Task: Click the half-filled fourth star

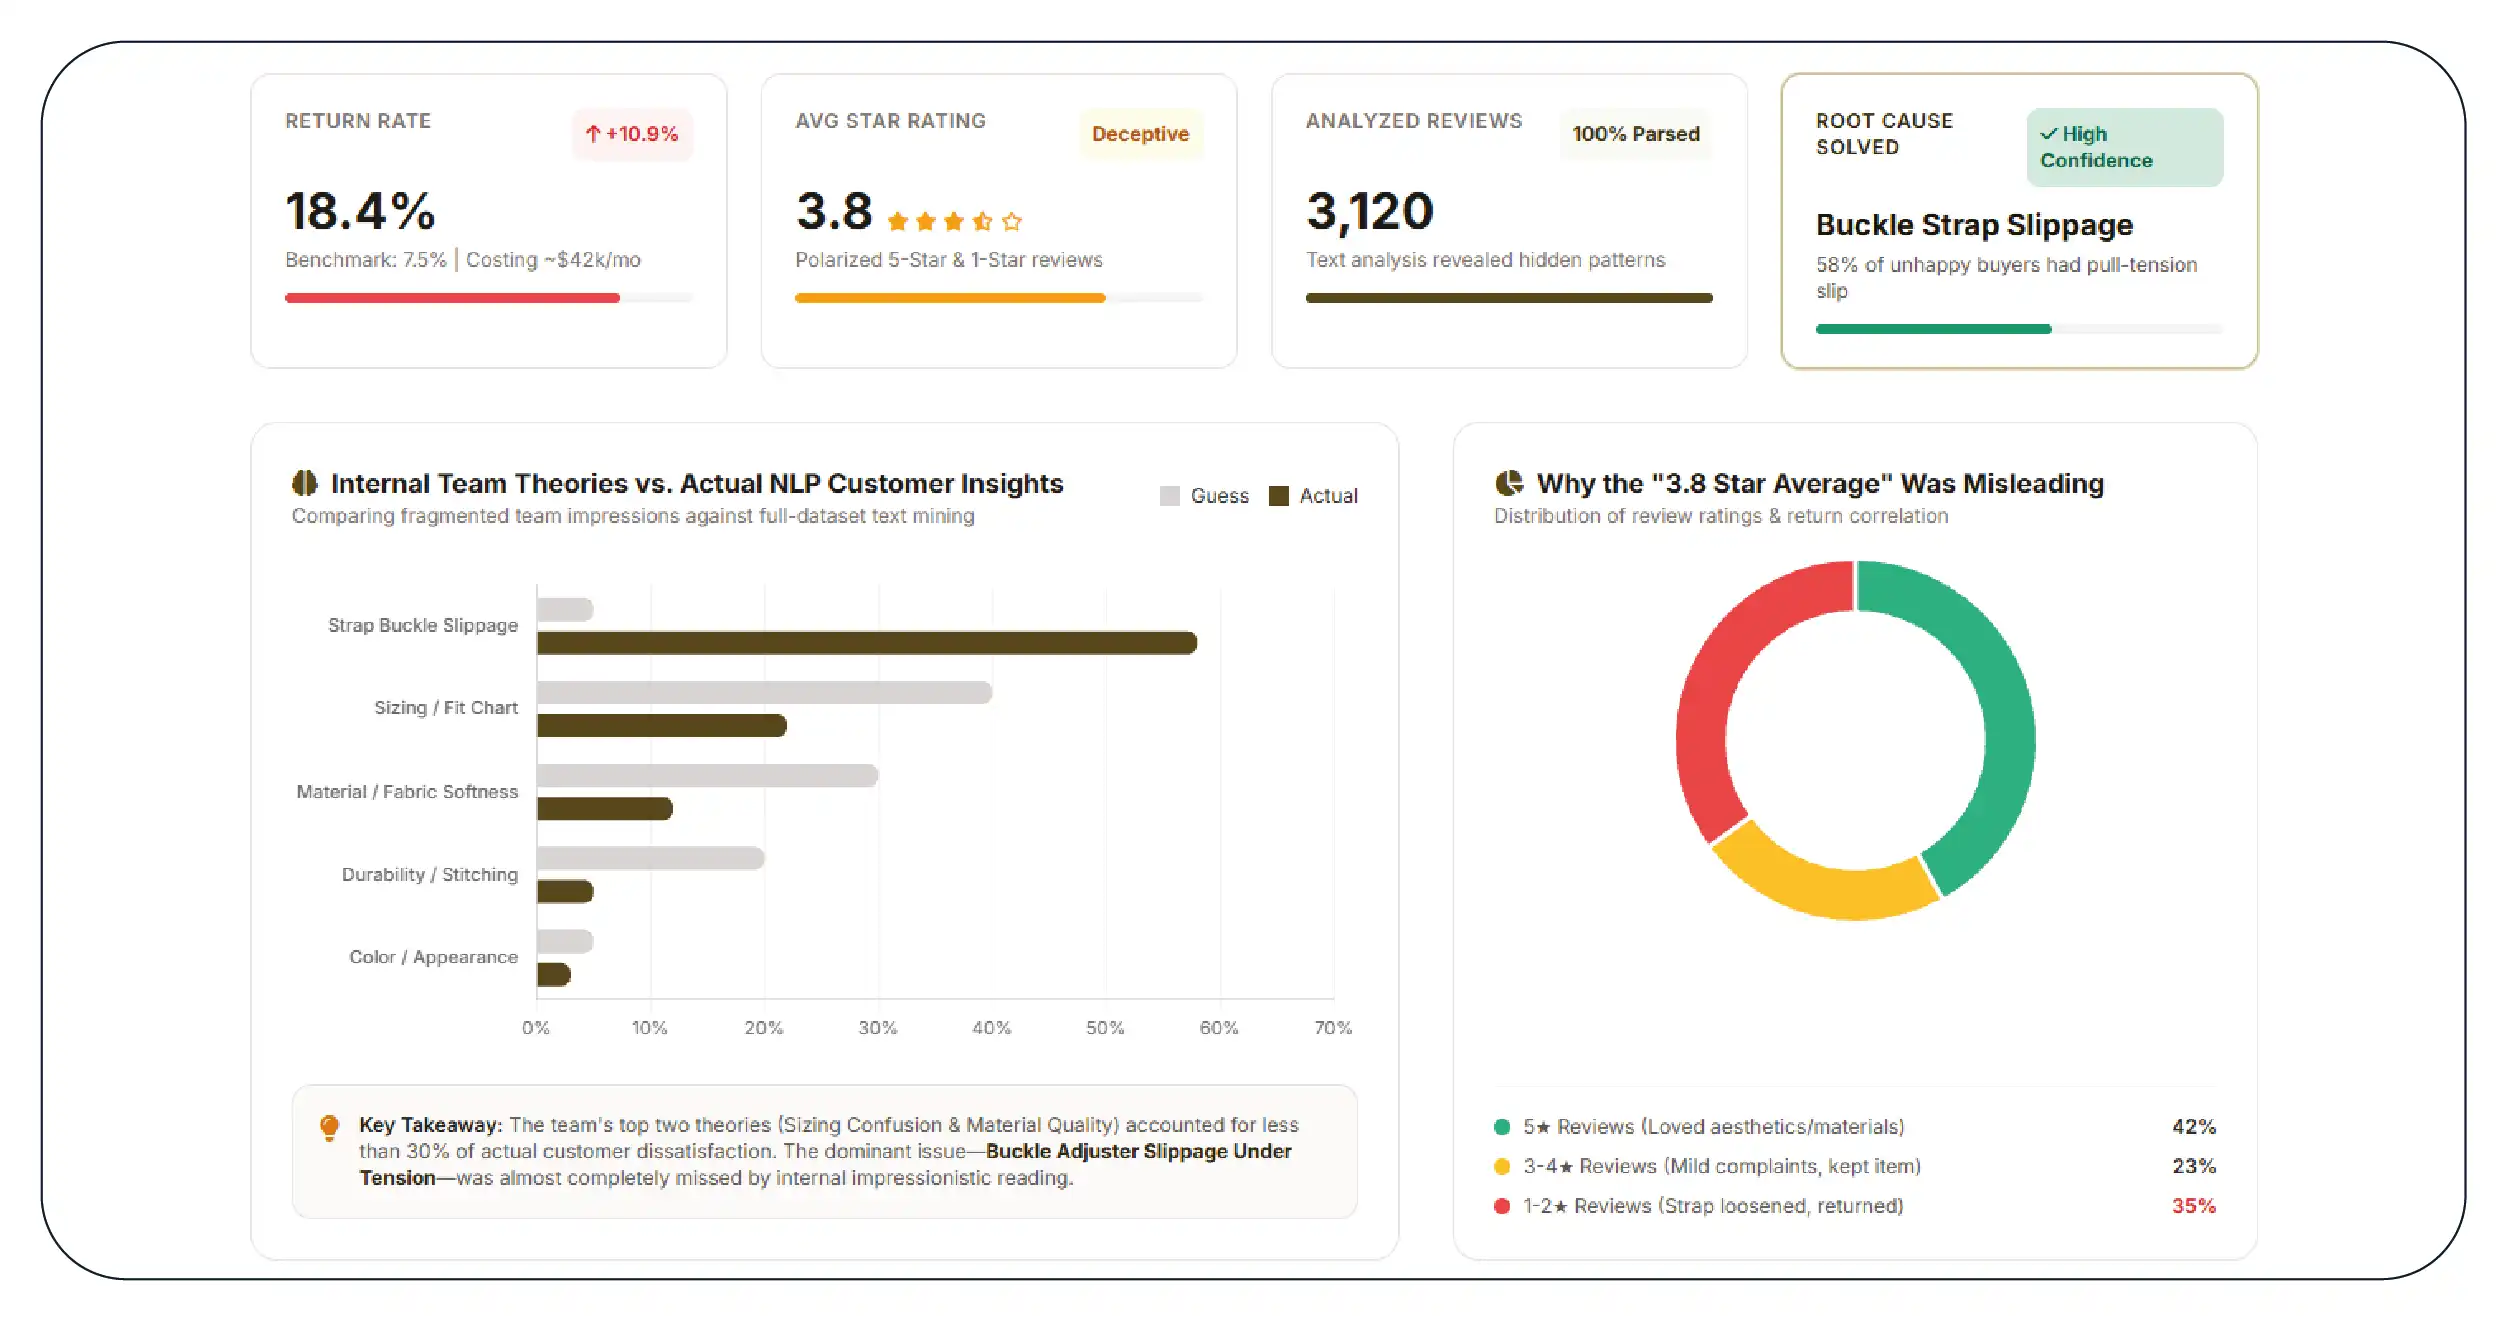Action: click(x=983, y=221)
